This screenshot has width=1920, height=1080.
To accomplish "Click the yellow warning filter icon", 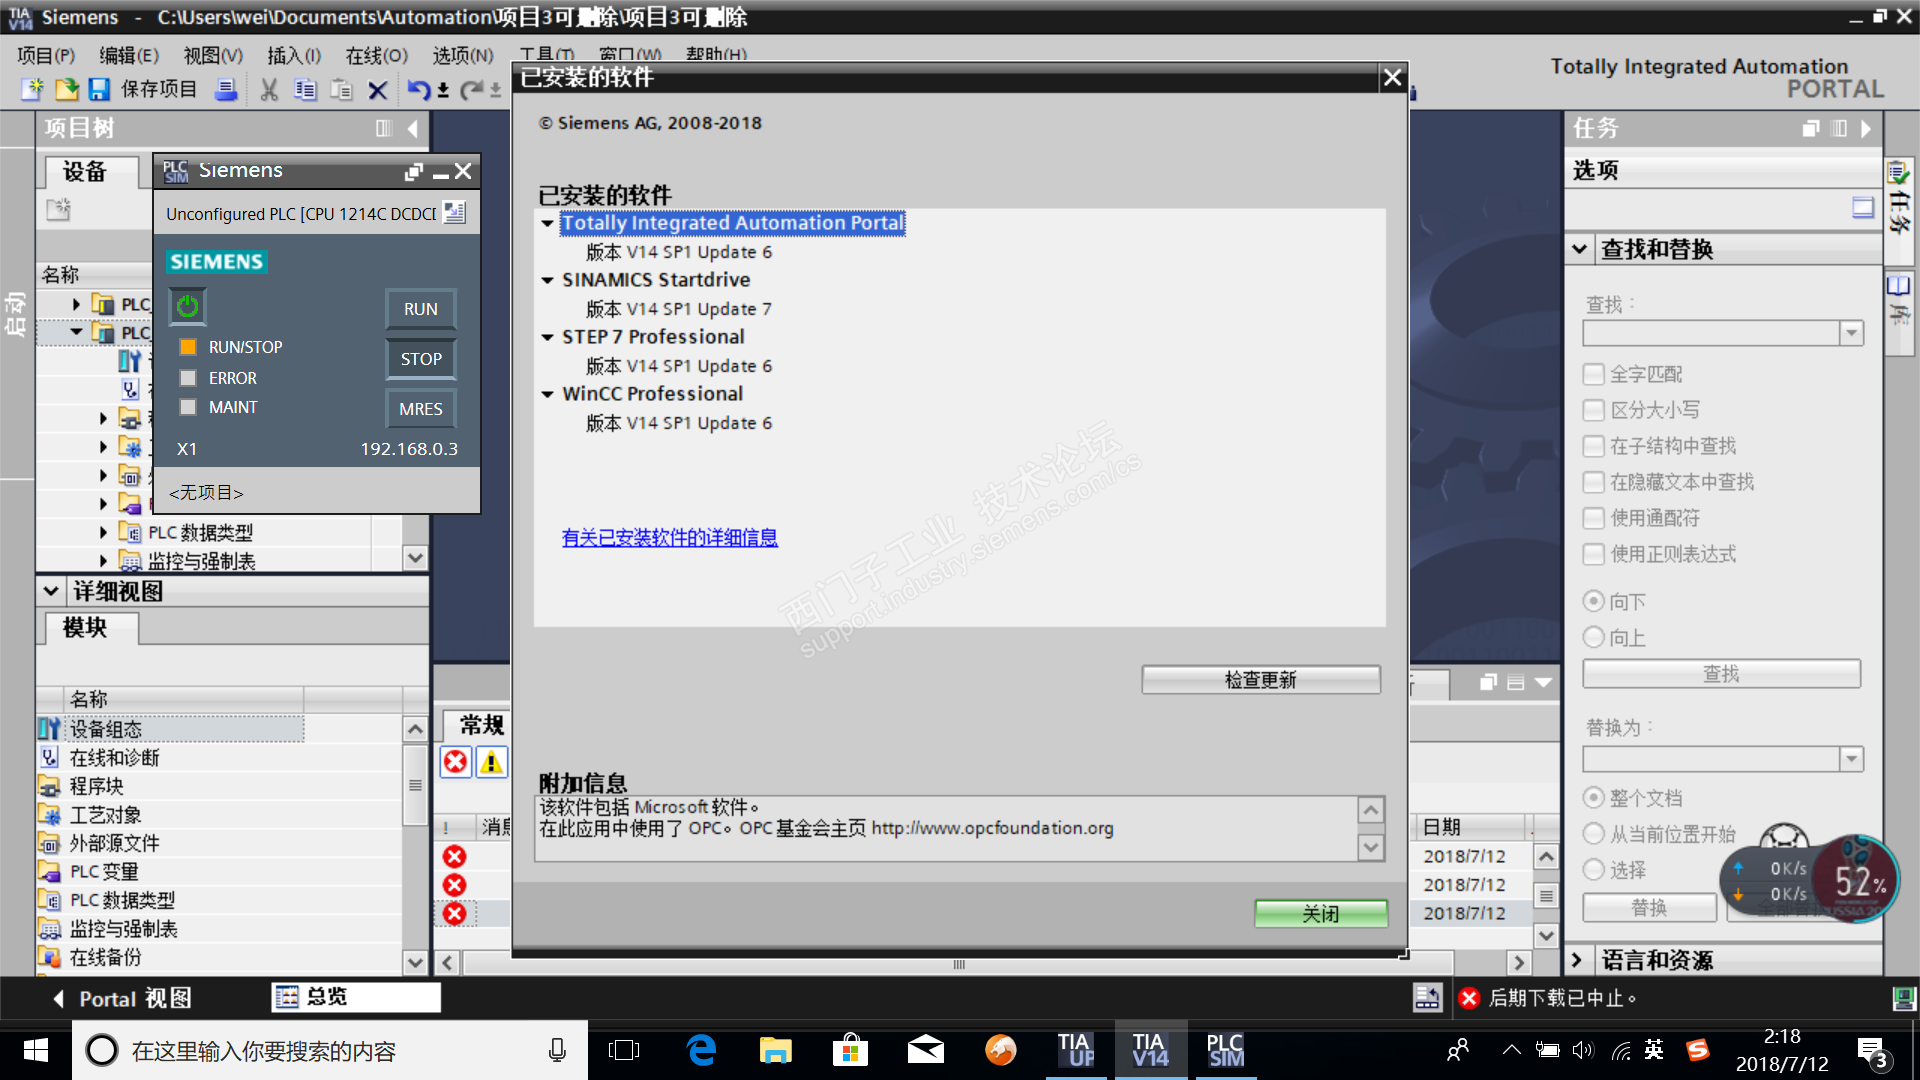I will point(491,763).
